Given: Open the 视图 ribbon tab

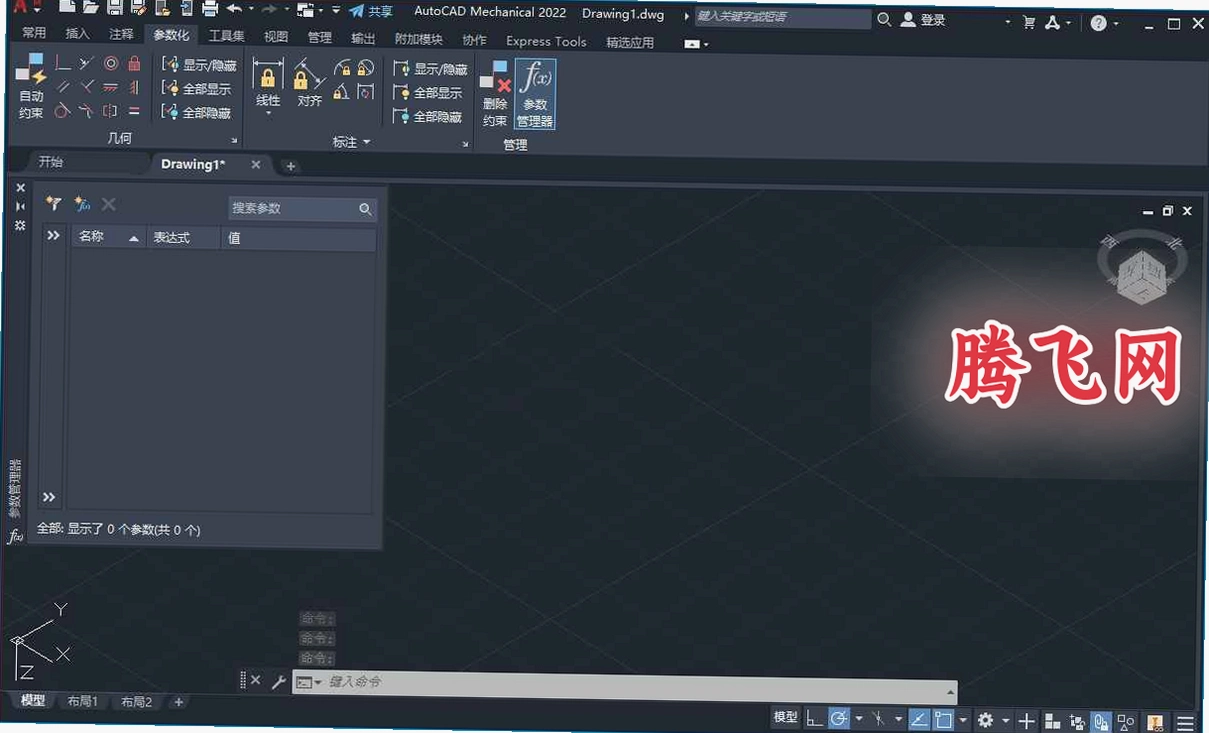Looking at the screenshot, I should pyautogui.click(x=276, y=38).
